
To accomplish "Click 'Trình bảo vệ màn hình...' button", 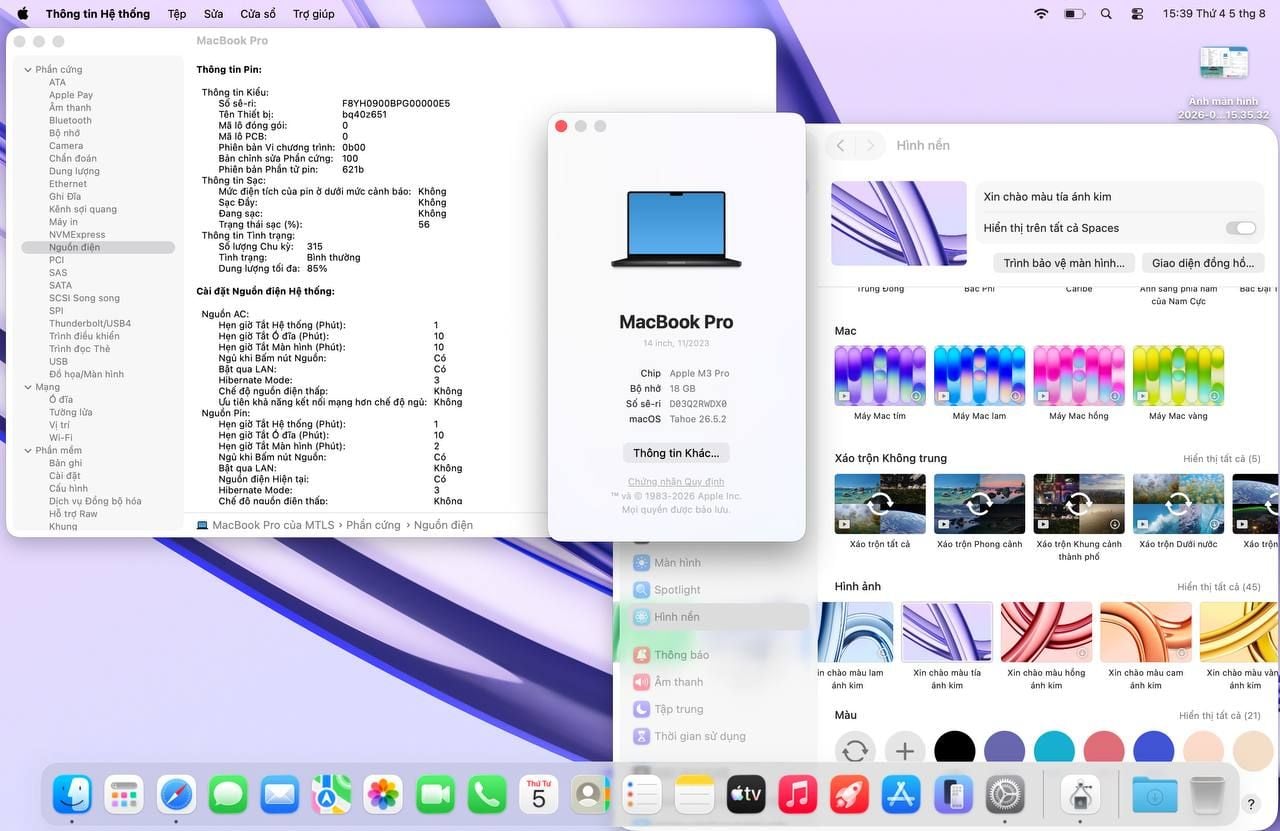I will point(1063,263).
